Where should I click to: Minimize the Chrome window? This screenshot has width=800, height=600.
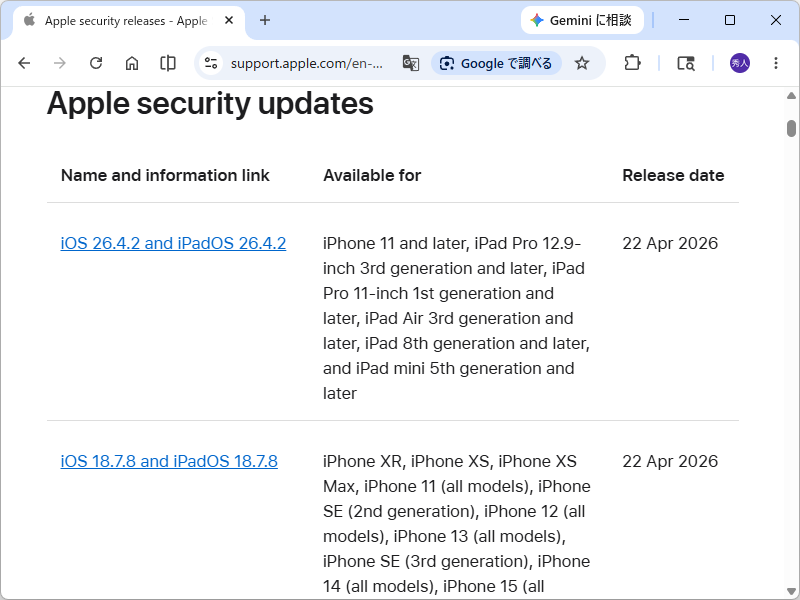[x=684, y=20]
